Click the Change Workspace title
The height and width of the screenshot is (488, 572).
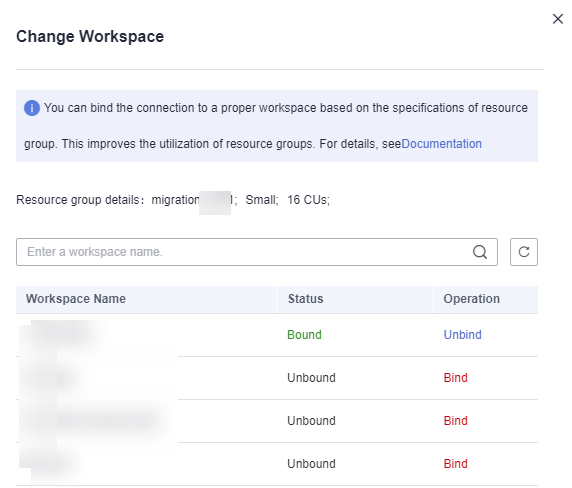pyautogui.click(x=90, y=36)
